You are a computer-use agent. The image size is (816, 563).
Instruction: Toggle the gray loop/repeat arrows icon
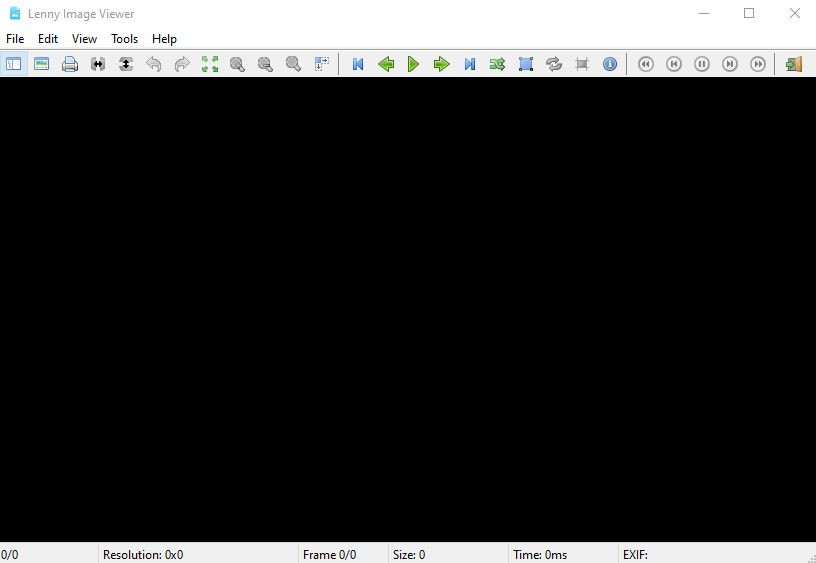coord(554,64)
